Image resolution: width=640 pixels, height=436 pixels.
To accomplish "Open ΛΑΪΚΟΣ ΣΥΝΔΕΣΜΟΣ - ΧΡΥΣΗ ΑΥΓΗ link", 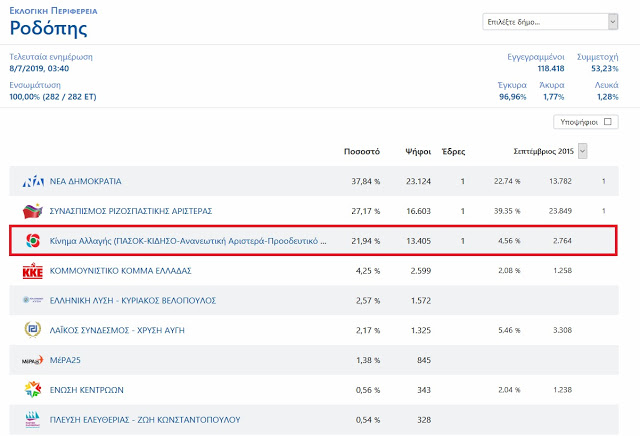I will coord(117,330).
